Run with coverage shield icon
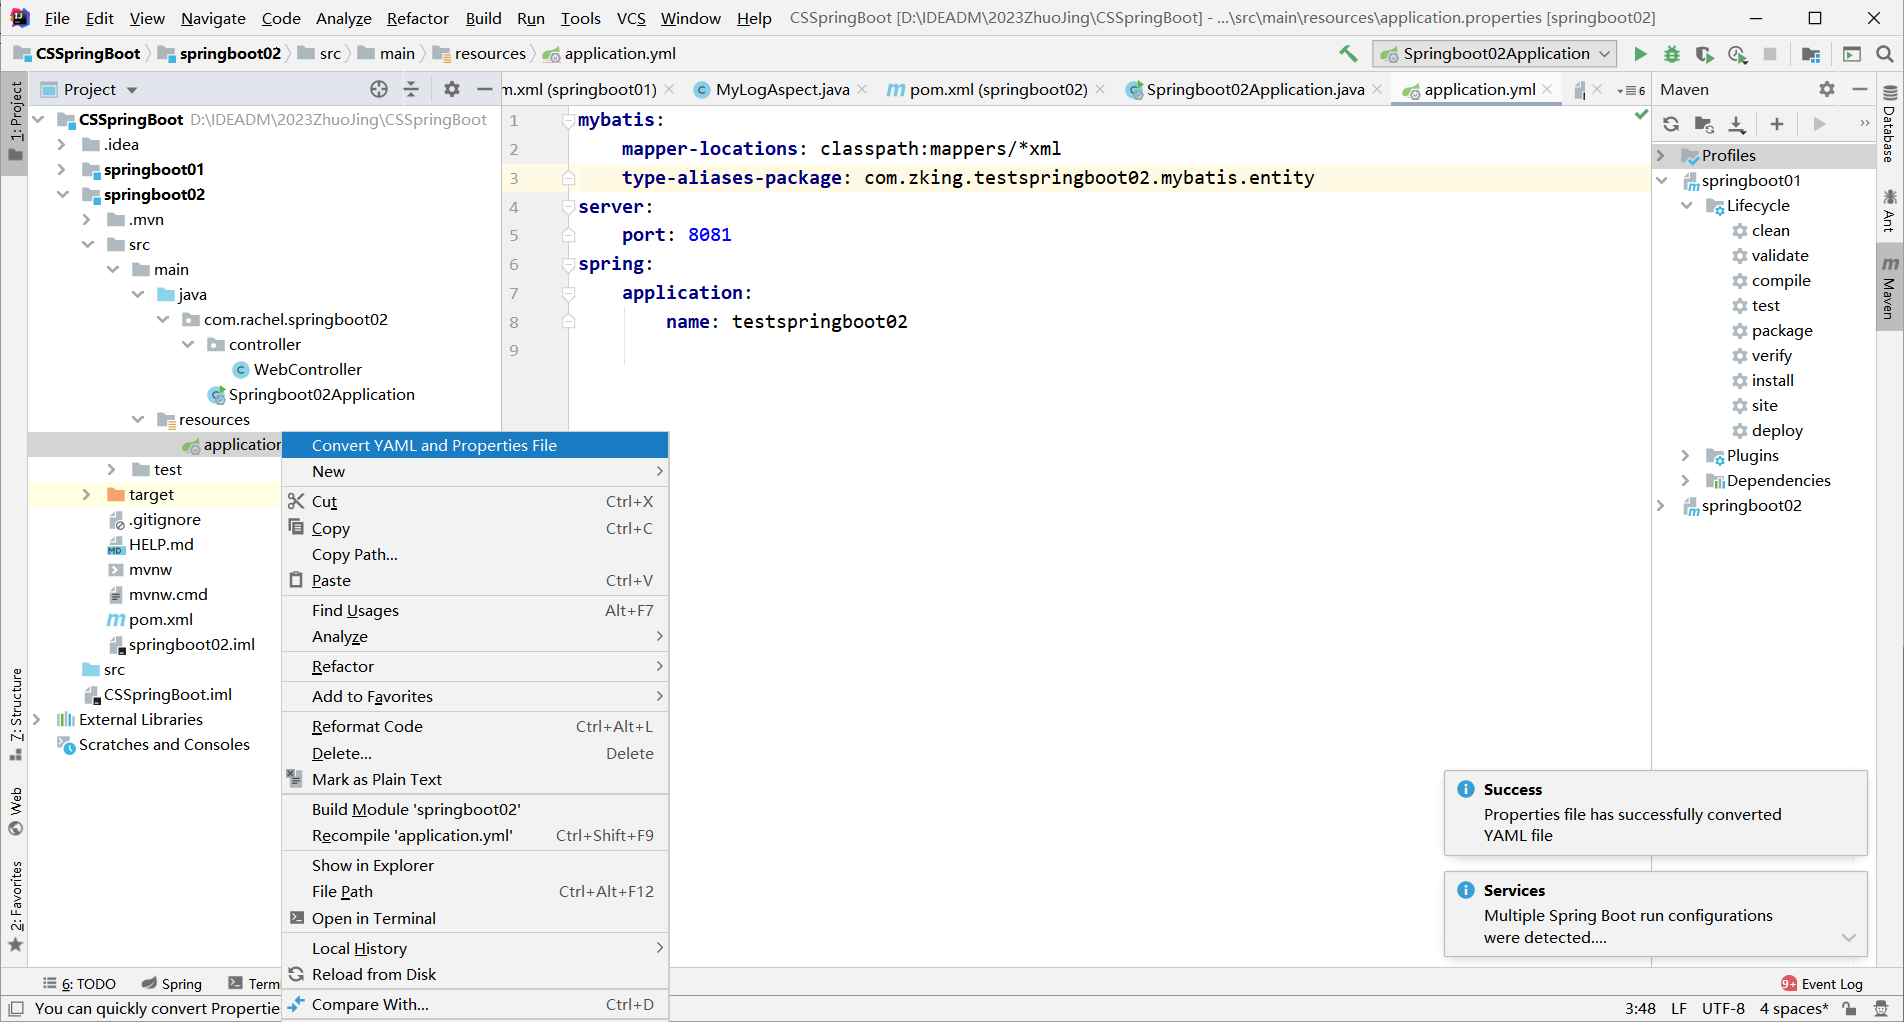 [1705, 54]
